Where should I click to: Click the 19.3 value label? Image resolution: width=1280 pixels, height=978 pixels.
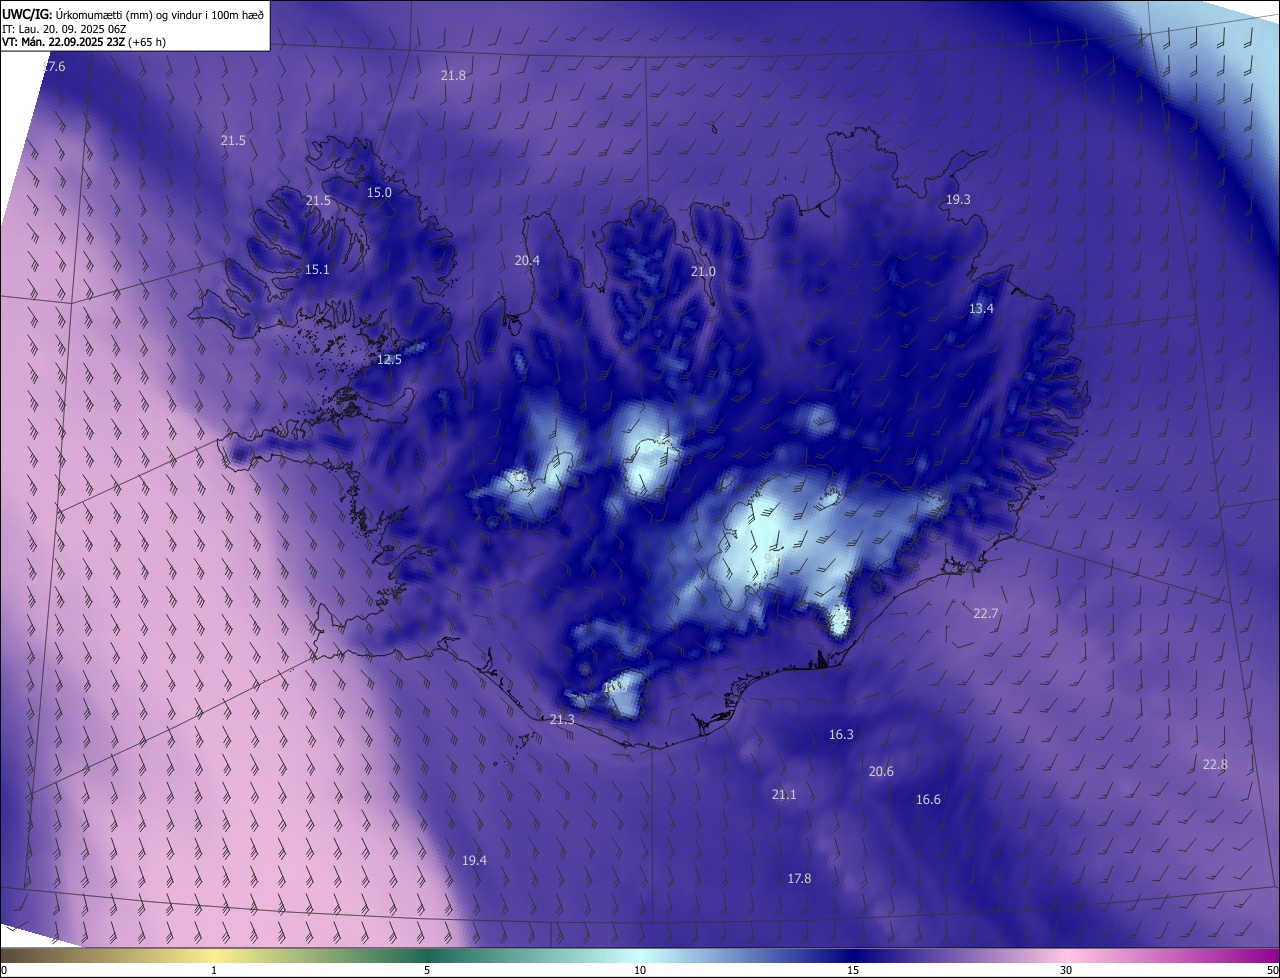pyautogui.click(x=958, y=200)
